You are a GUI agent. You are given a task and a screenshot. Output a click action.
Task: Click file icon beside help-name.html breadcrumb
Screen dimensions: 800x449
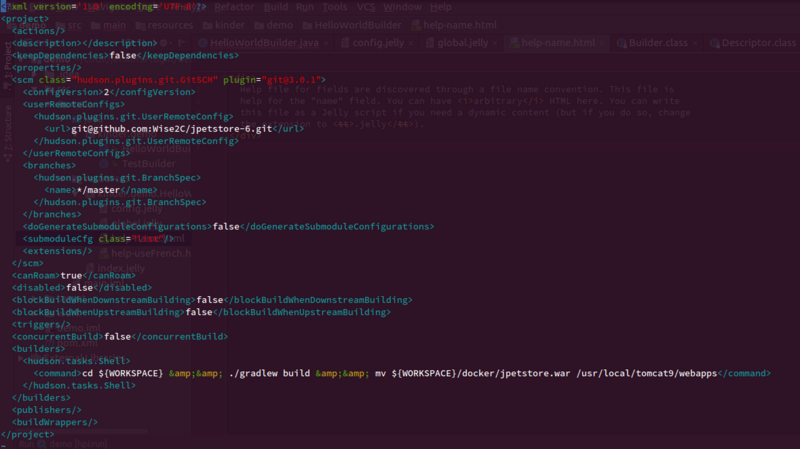(416, 26)
